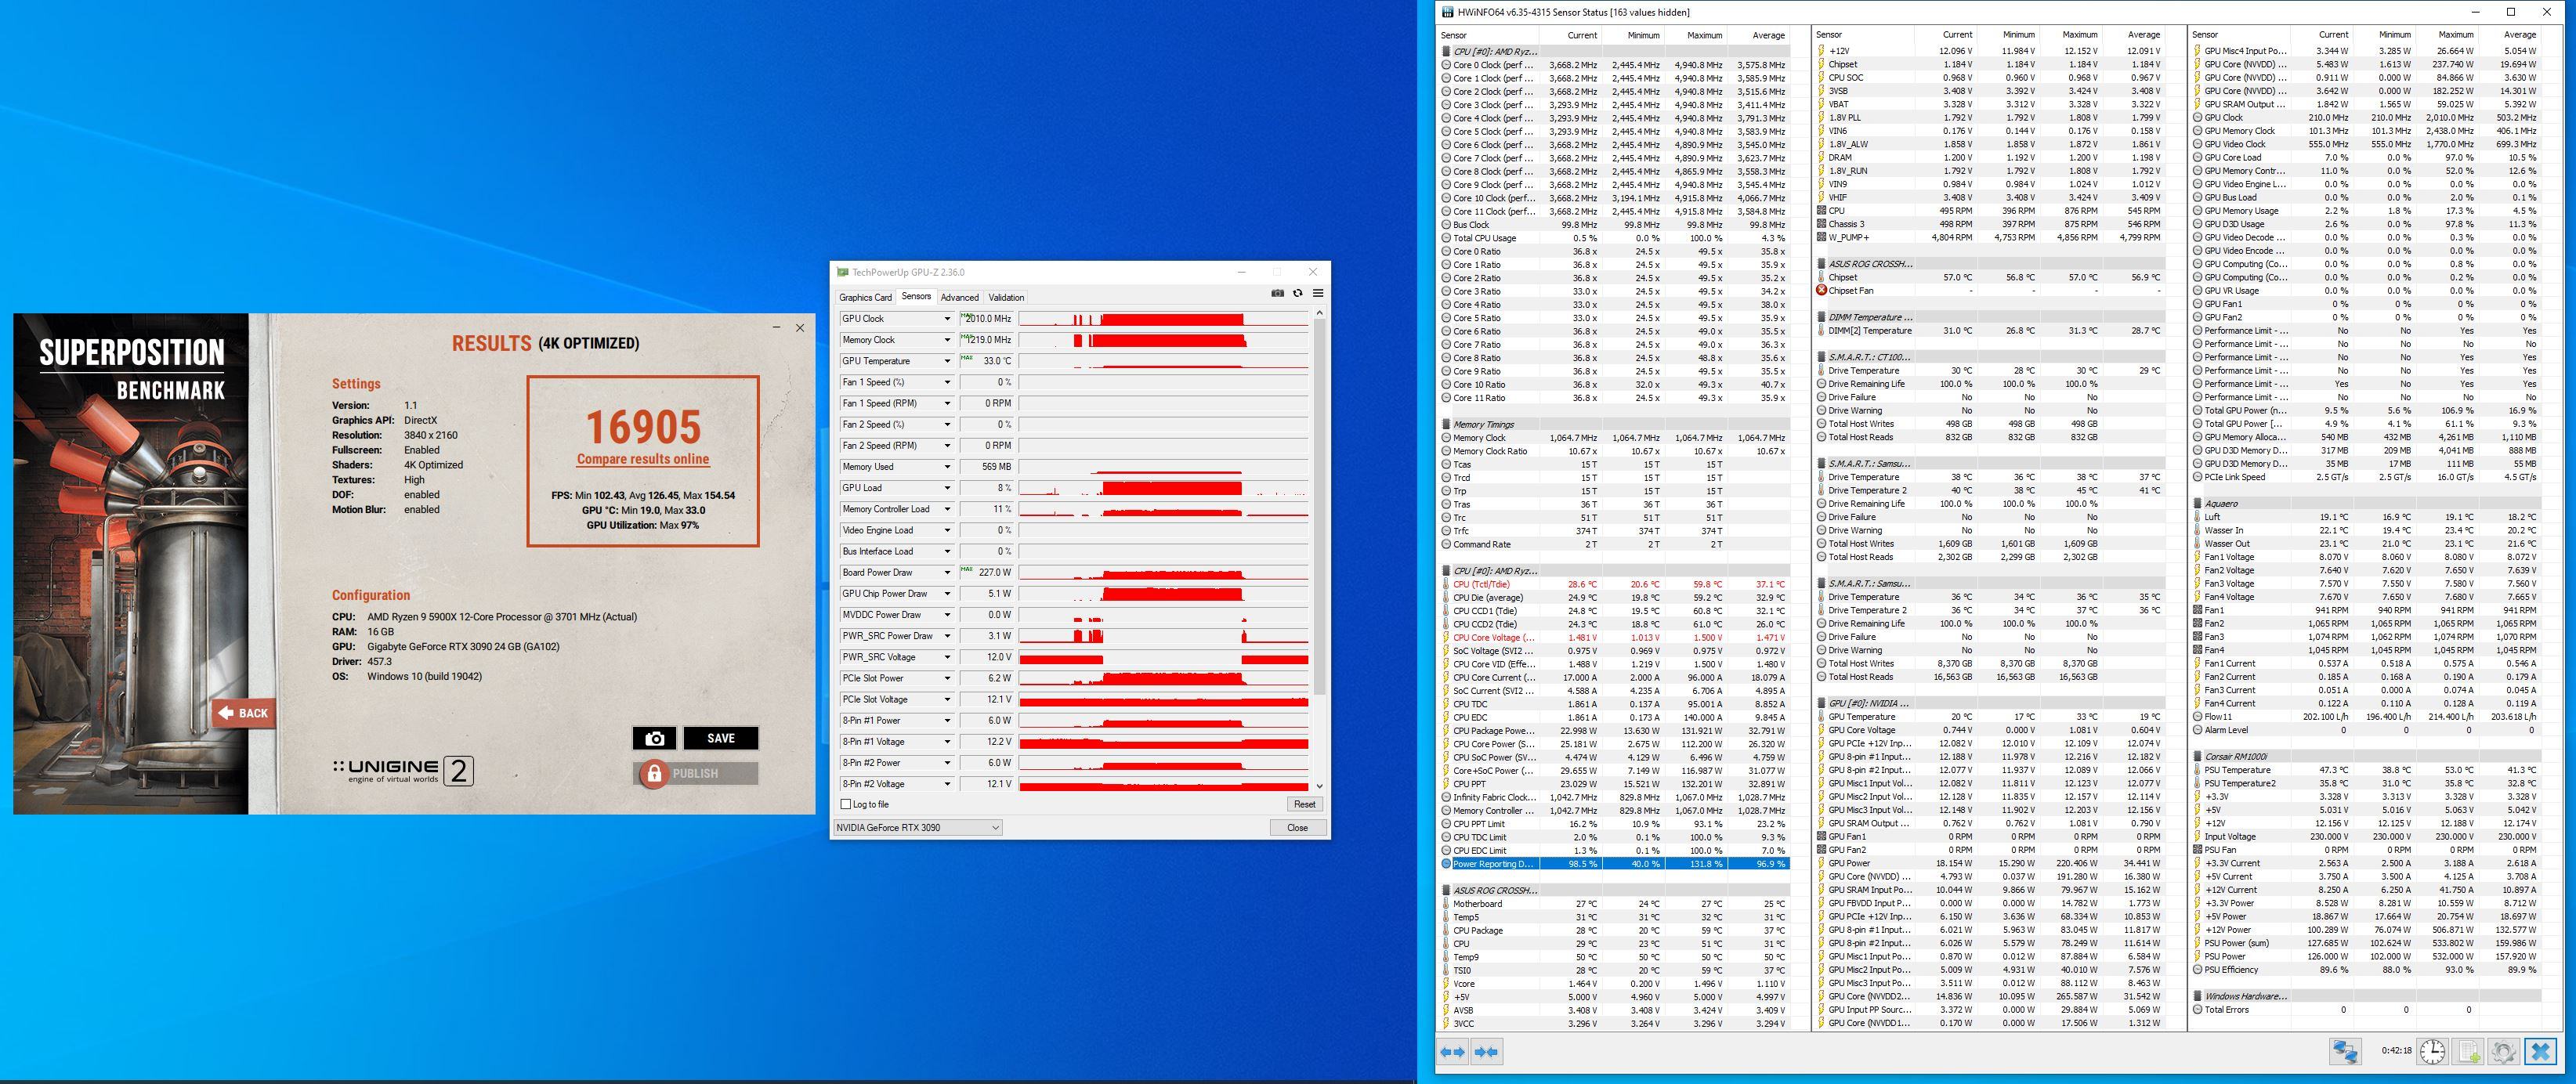Open the Memory Clock sensor dropdown
This screenshot has width=2576, height=1084.
(x=947, y=340)
